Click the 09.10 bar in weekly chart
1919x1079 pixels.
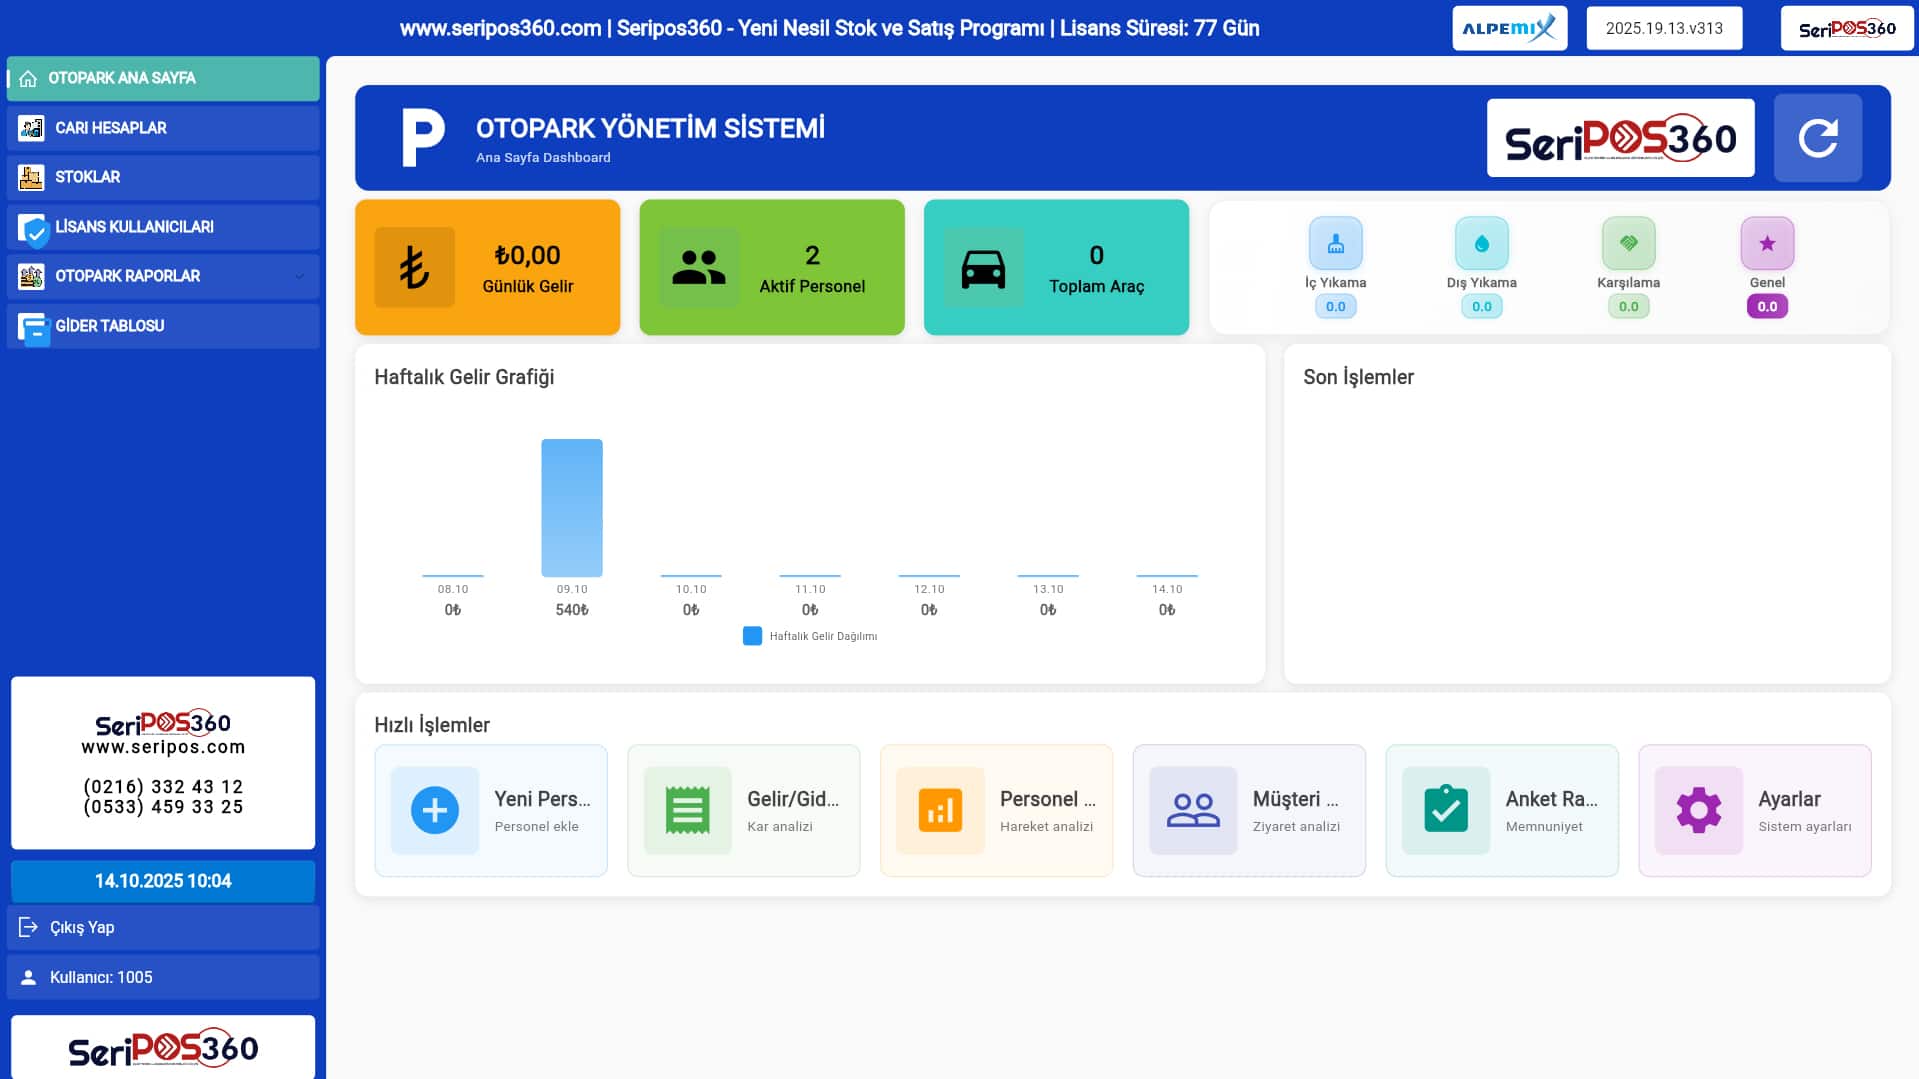[x=571, y=508]
